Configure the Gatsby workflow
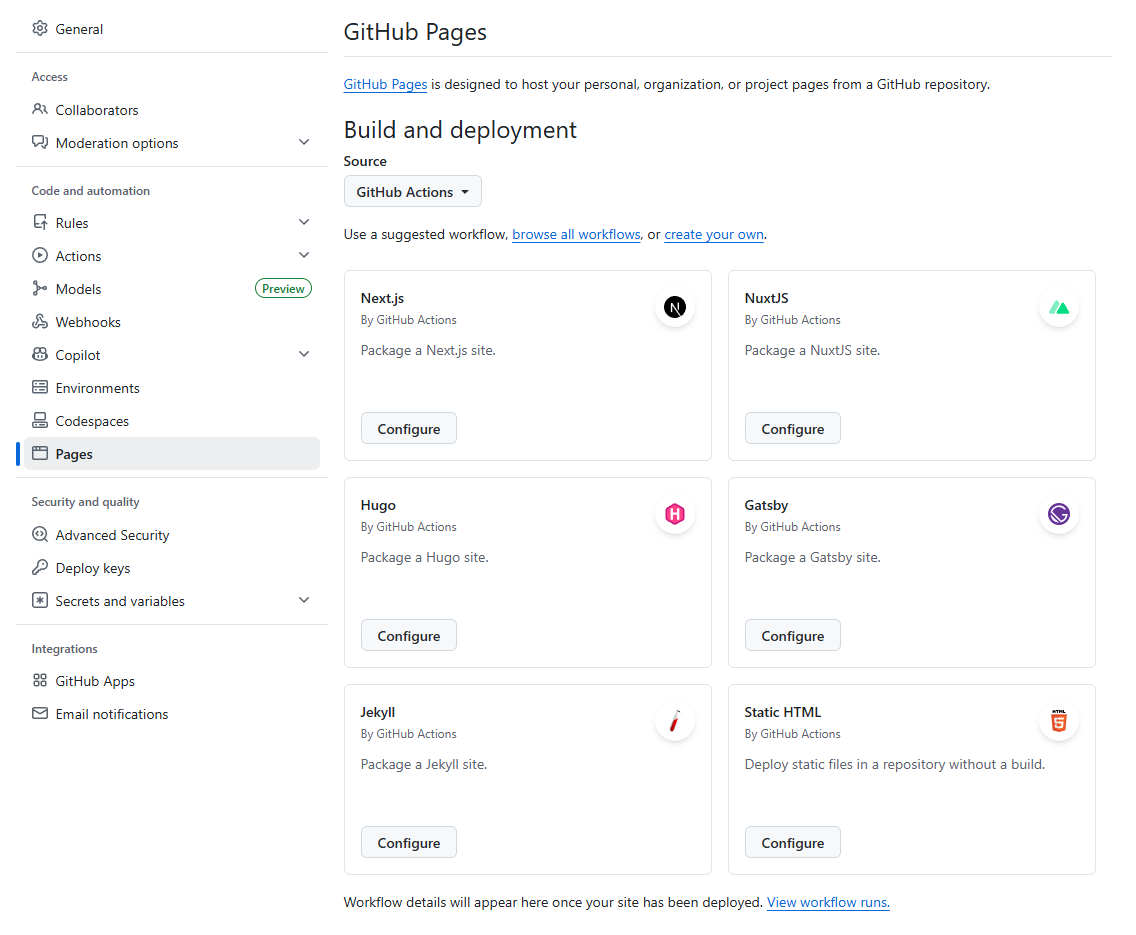Image resolution: width=1136 pixels, height=935 pixels. (793, 636)
